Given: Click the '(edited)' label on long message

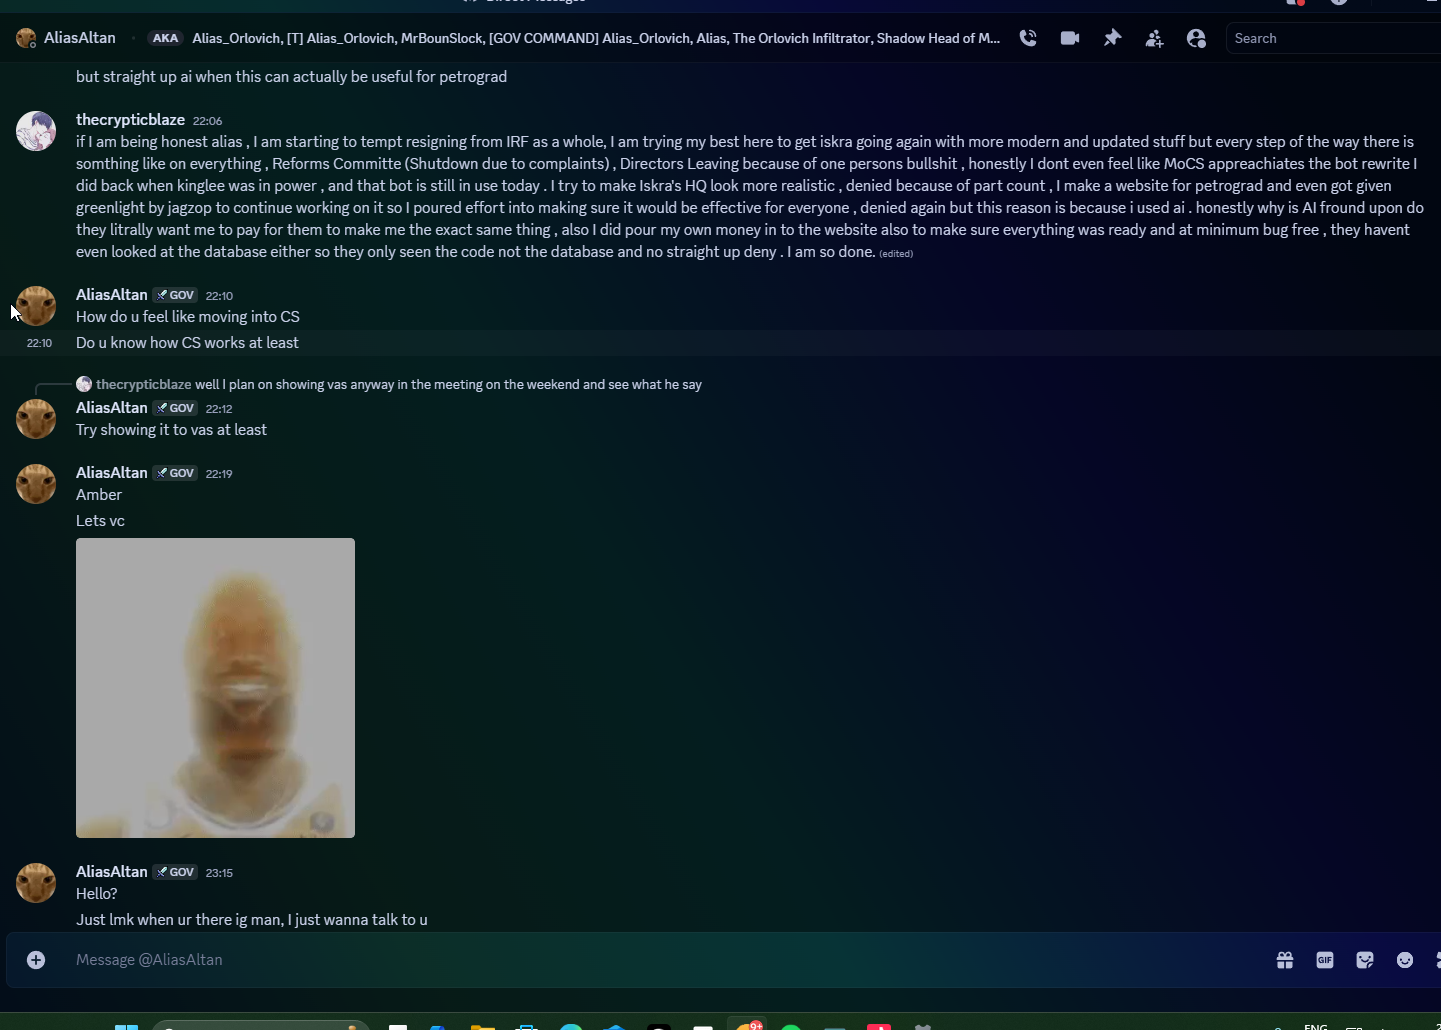Looking at the screenshot, I should pyautogui.click(x=896, y=254).
